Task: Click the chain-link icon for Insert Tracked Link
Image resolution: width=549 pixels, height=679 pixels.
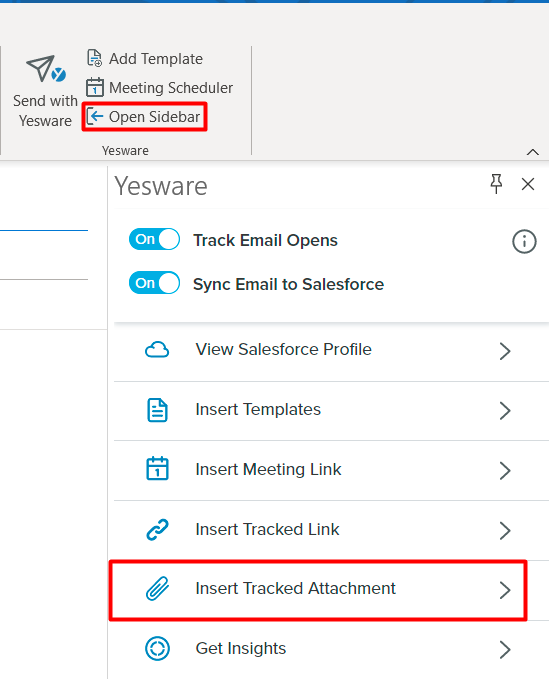Action: click(157, 530)
